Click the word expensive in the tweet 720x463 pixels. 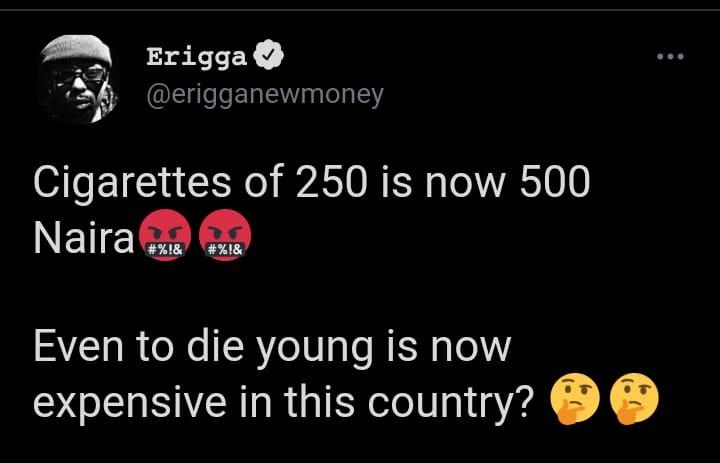pyautogui.click(x=130, y=403)
